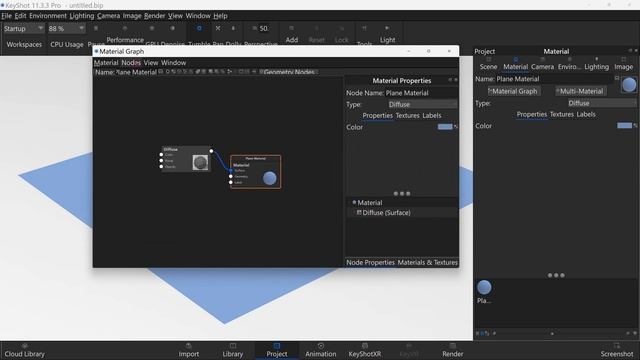Image resolution: width=640 pixels, height=360 pixels.
Task: Click texture icon next to Project panel Color swatch
Action: [x=635, y=126]
